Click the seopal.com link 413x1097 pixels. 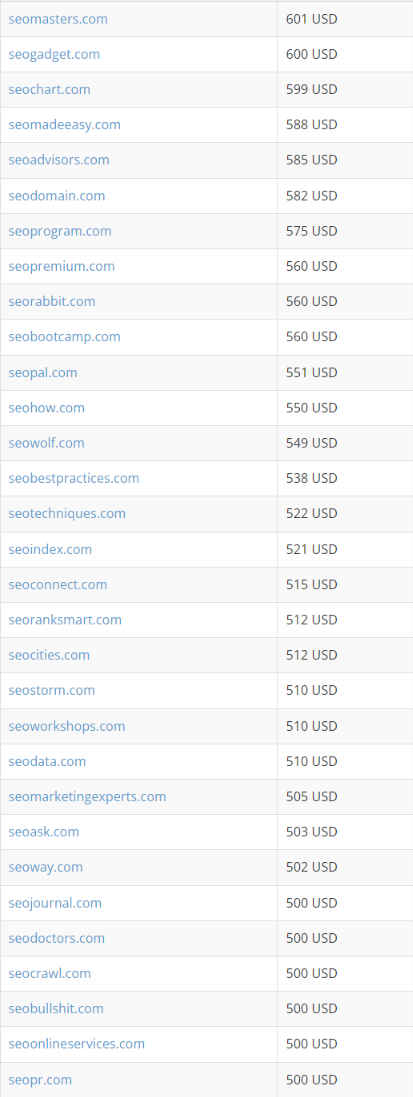pos(43,372)
